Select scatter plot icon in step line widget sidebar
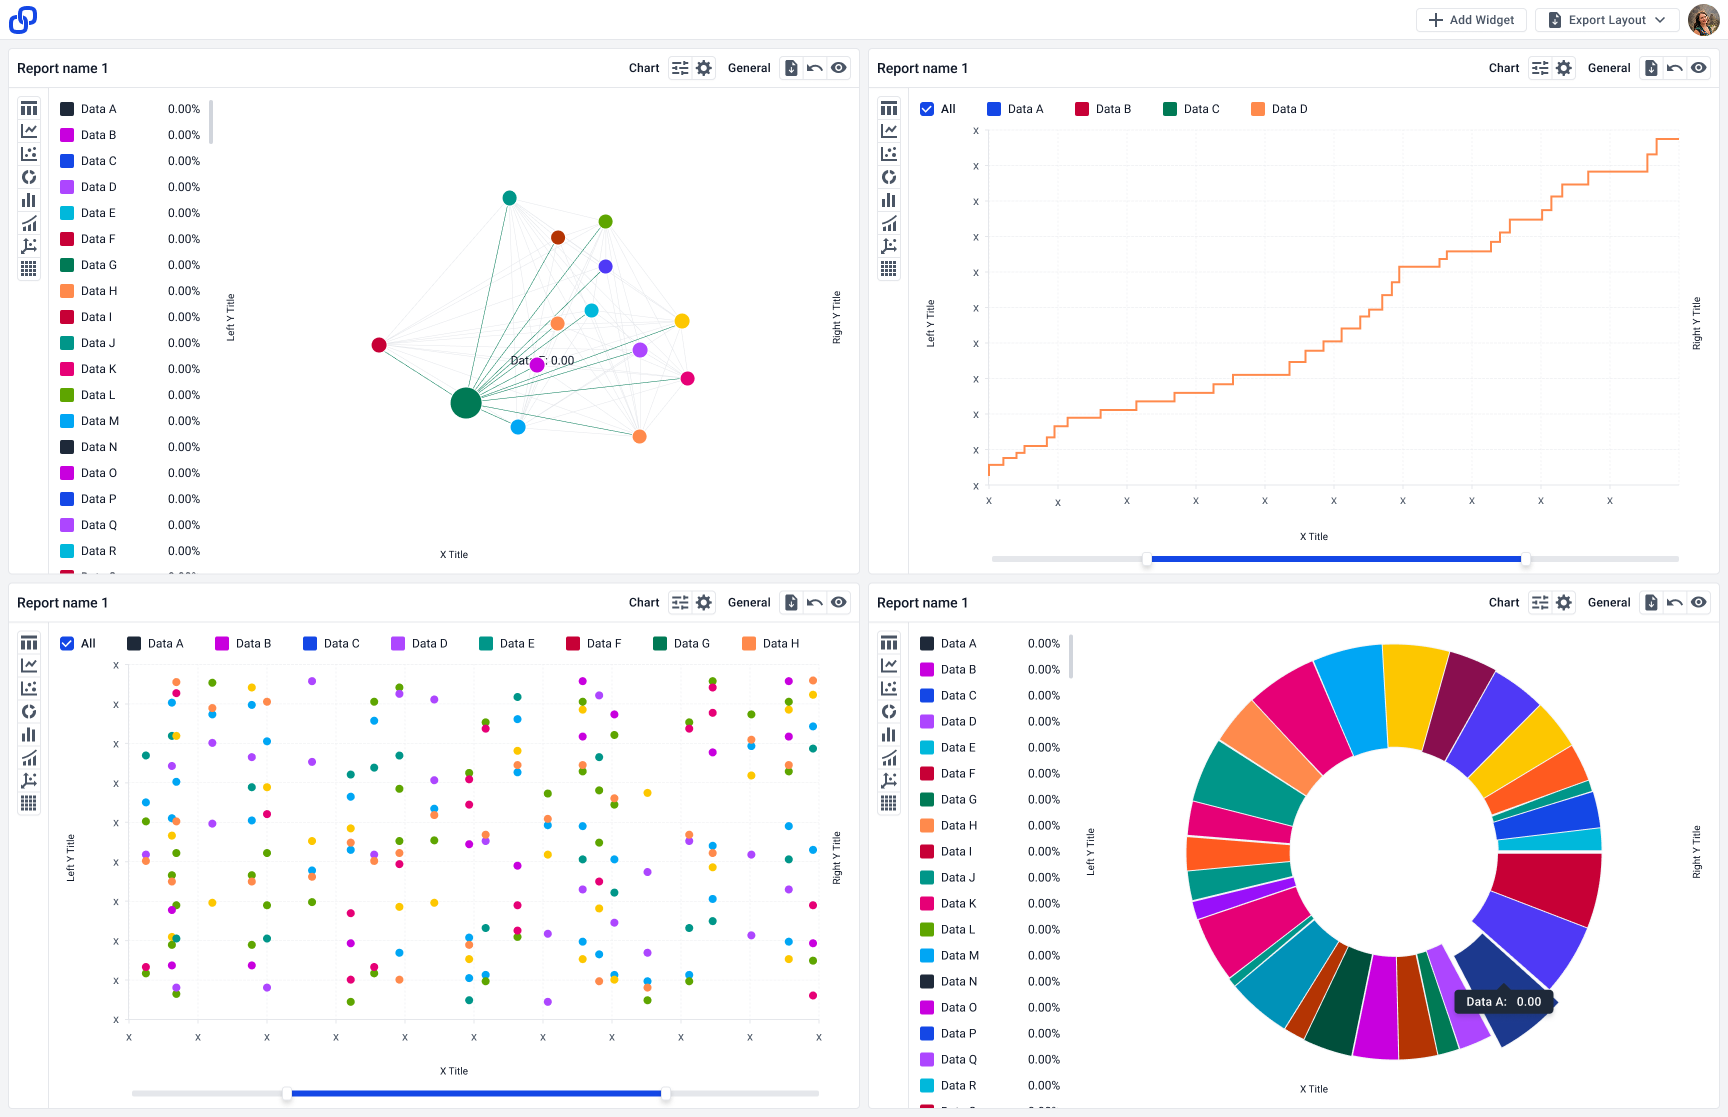Image resolution: width=1728 pixels, height=1117 pixels. pos(889,154)
